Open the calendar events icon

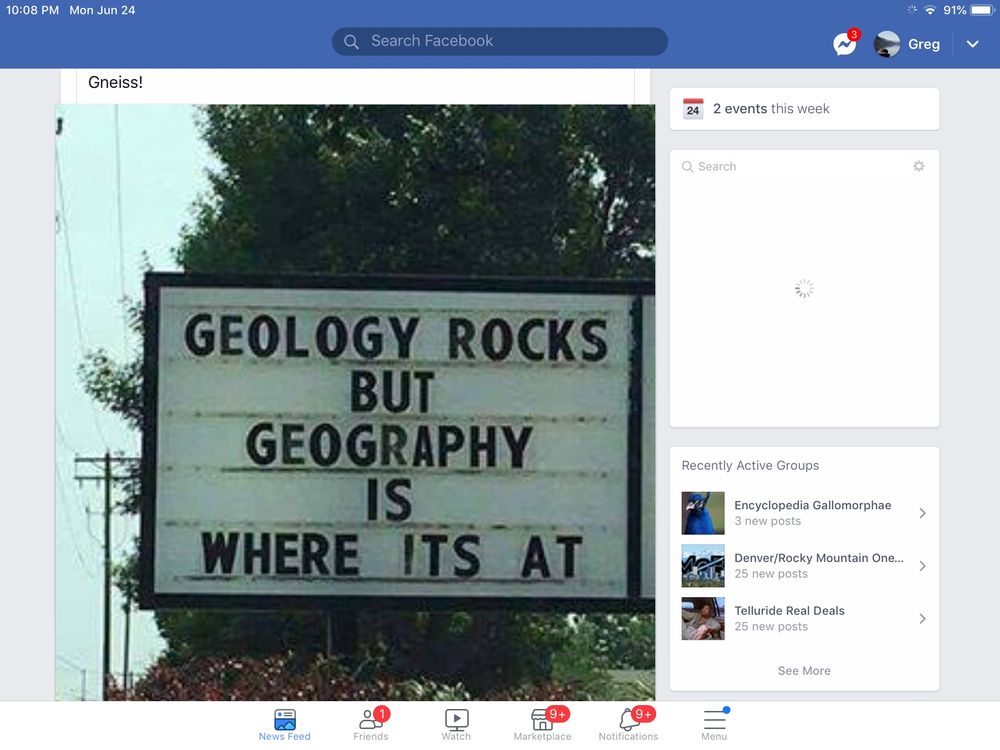(x=693, y=109)
